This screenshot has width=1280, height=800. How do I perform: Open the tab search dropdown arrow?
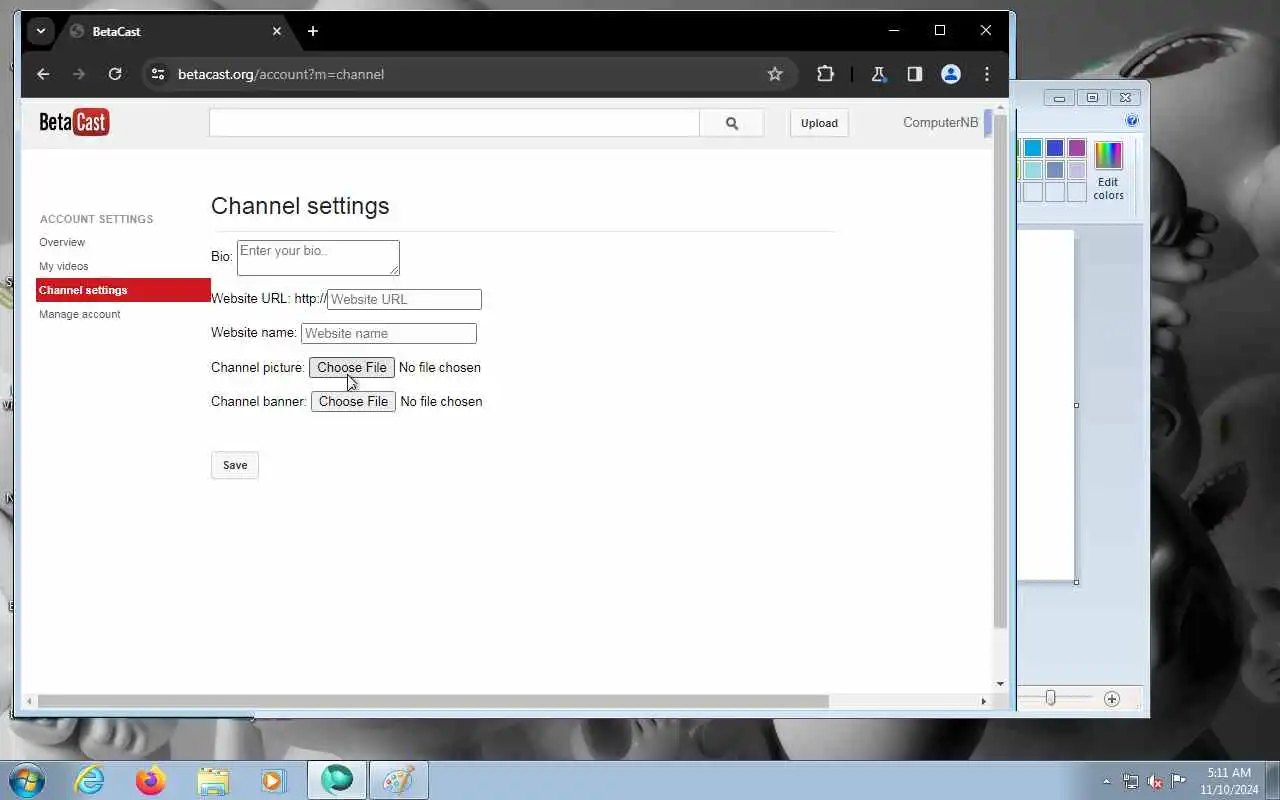[x=41, y=31]
